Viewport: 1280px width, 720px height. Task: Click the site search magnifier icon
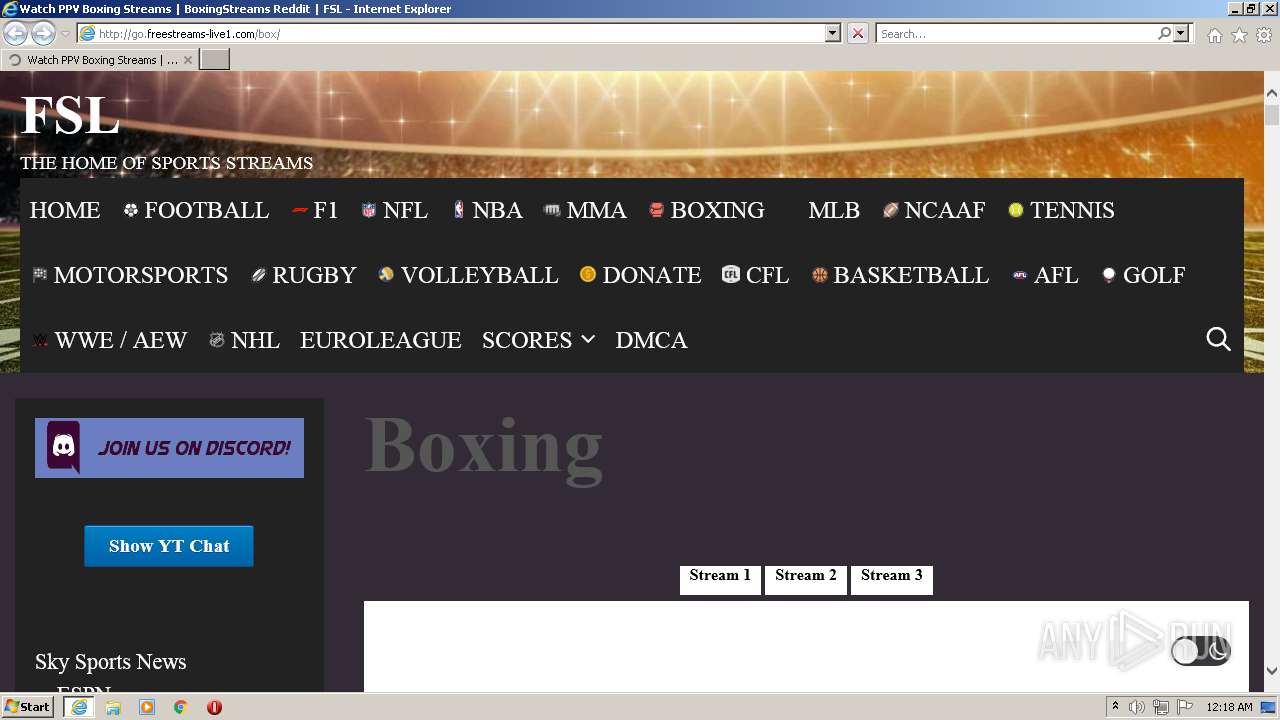(1218, 339)
